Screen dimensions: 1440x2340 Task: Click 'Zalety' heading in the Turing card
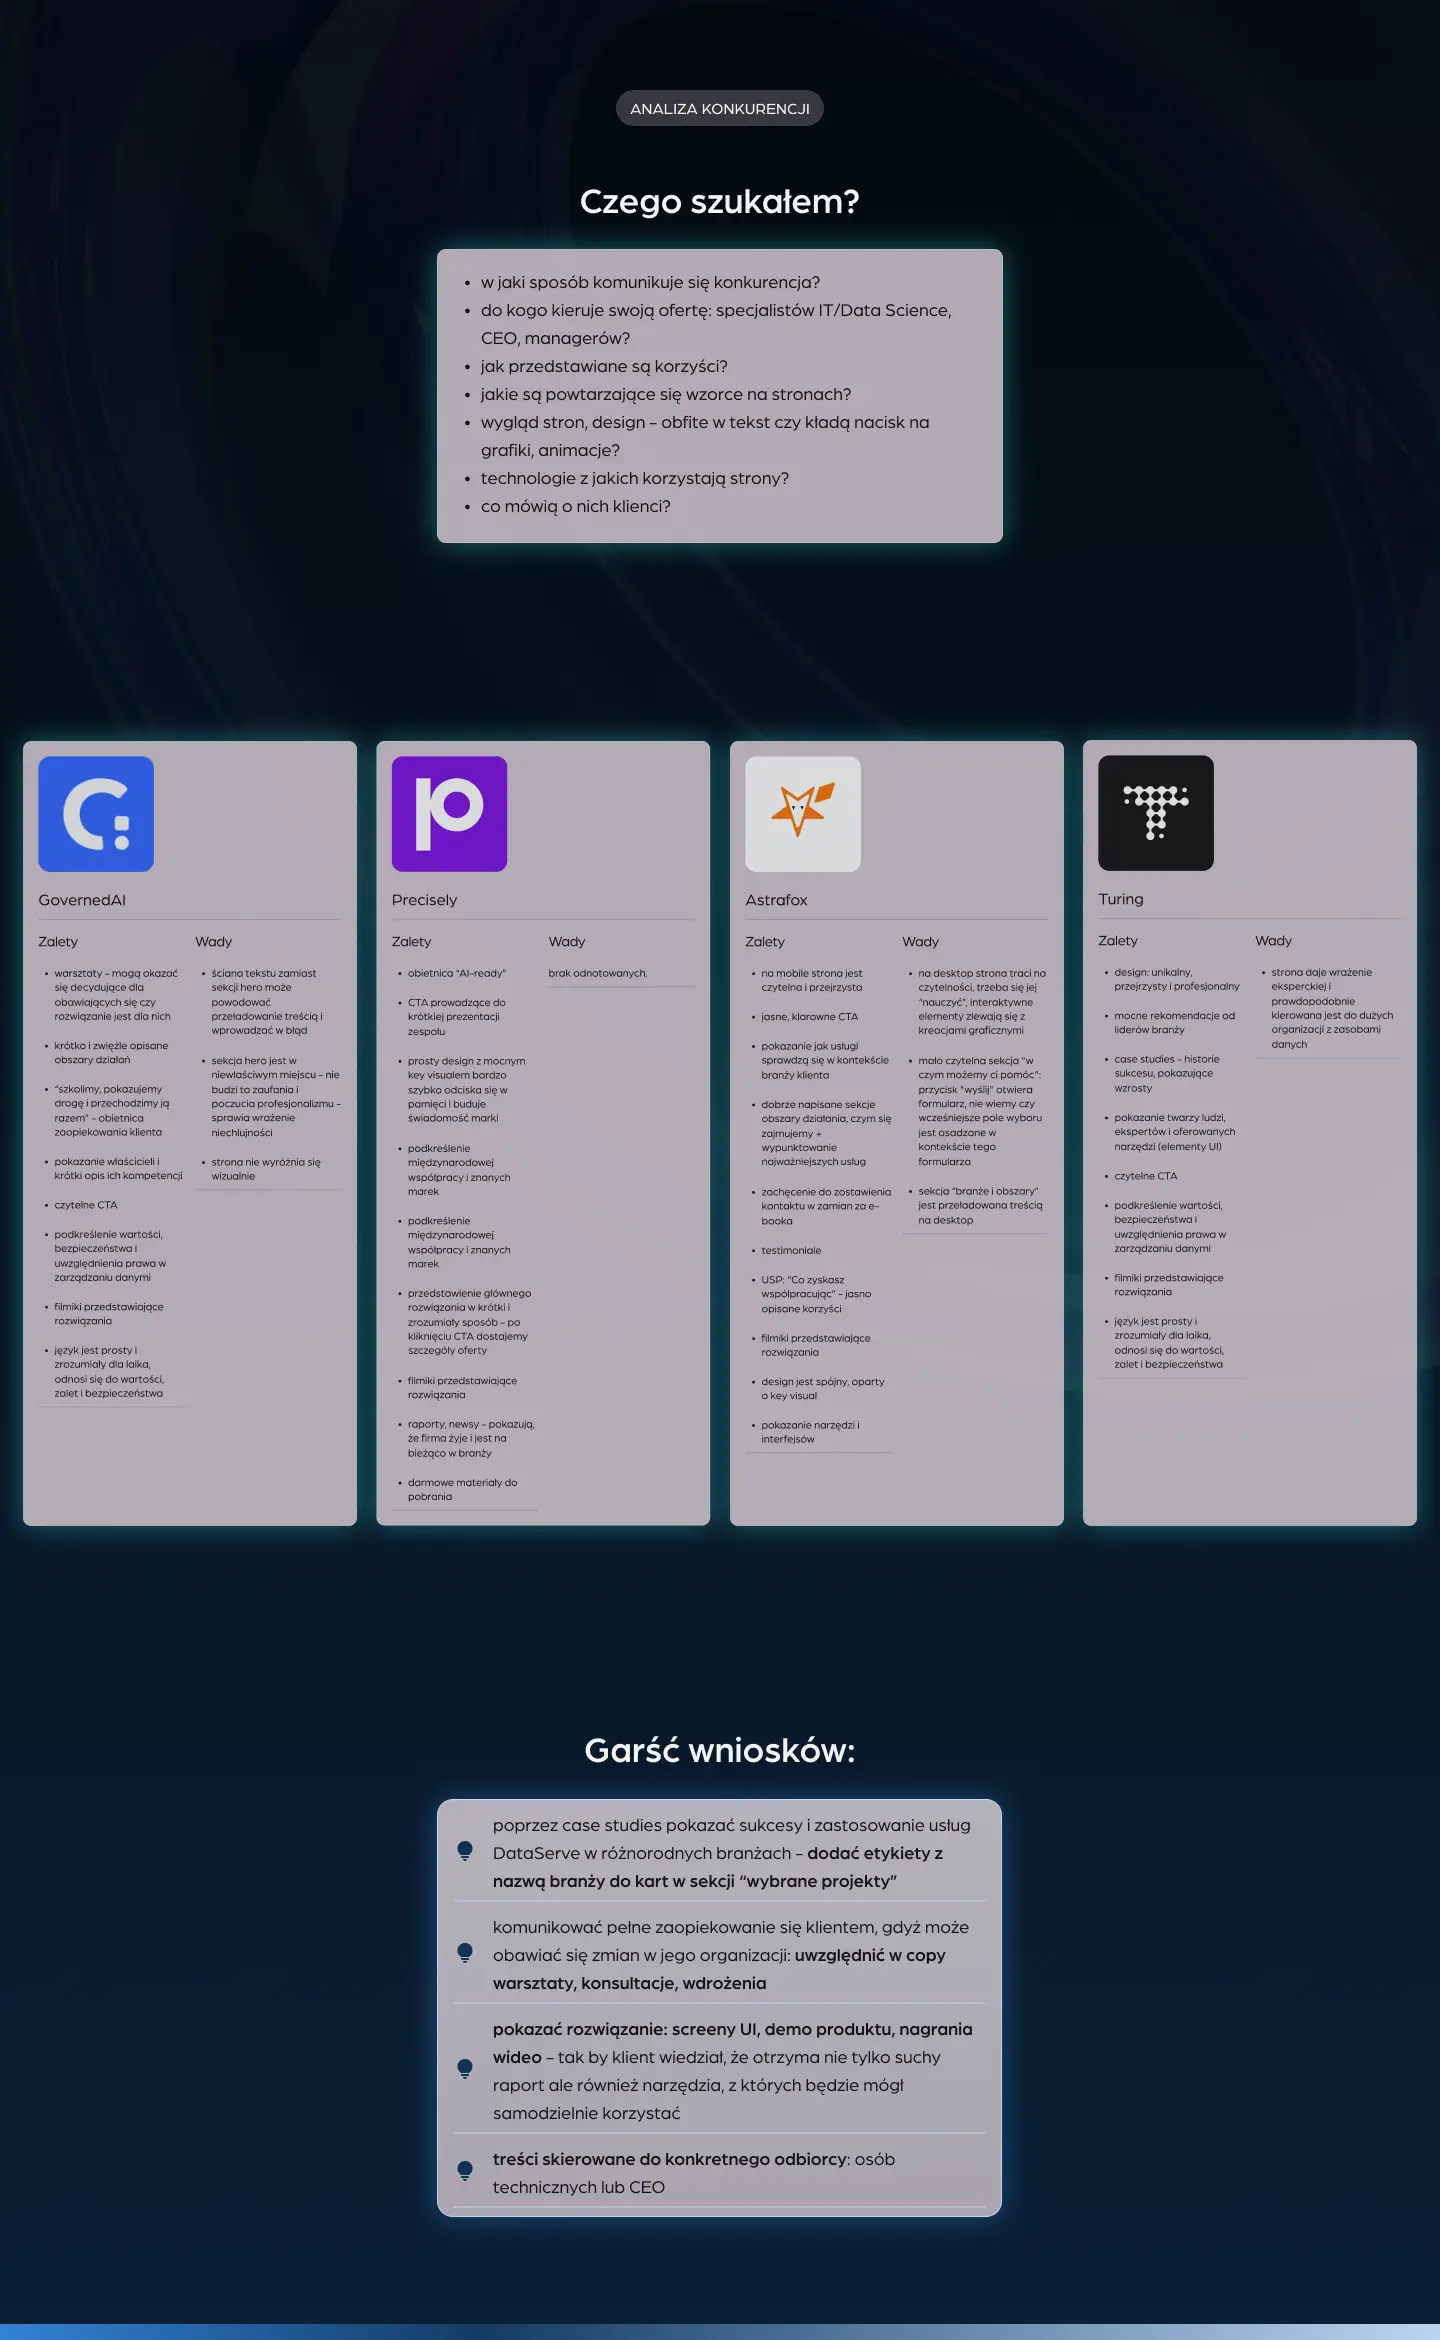(x=1117, y=941)
